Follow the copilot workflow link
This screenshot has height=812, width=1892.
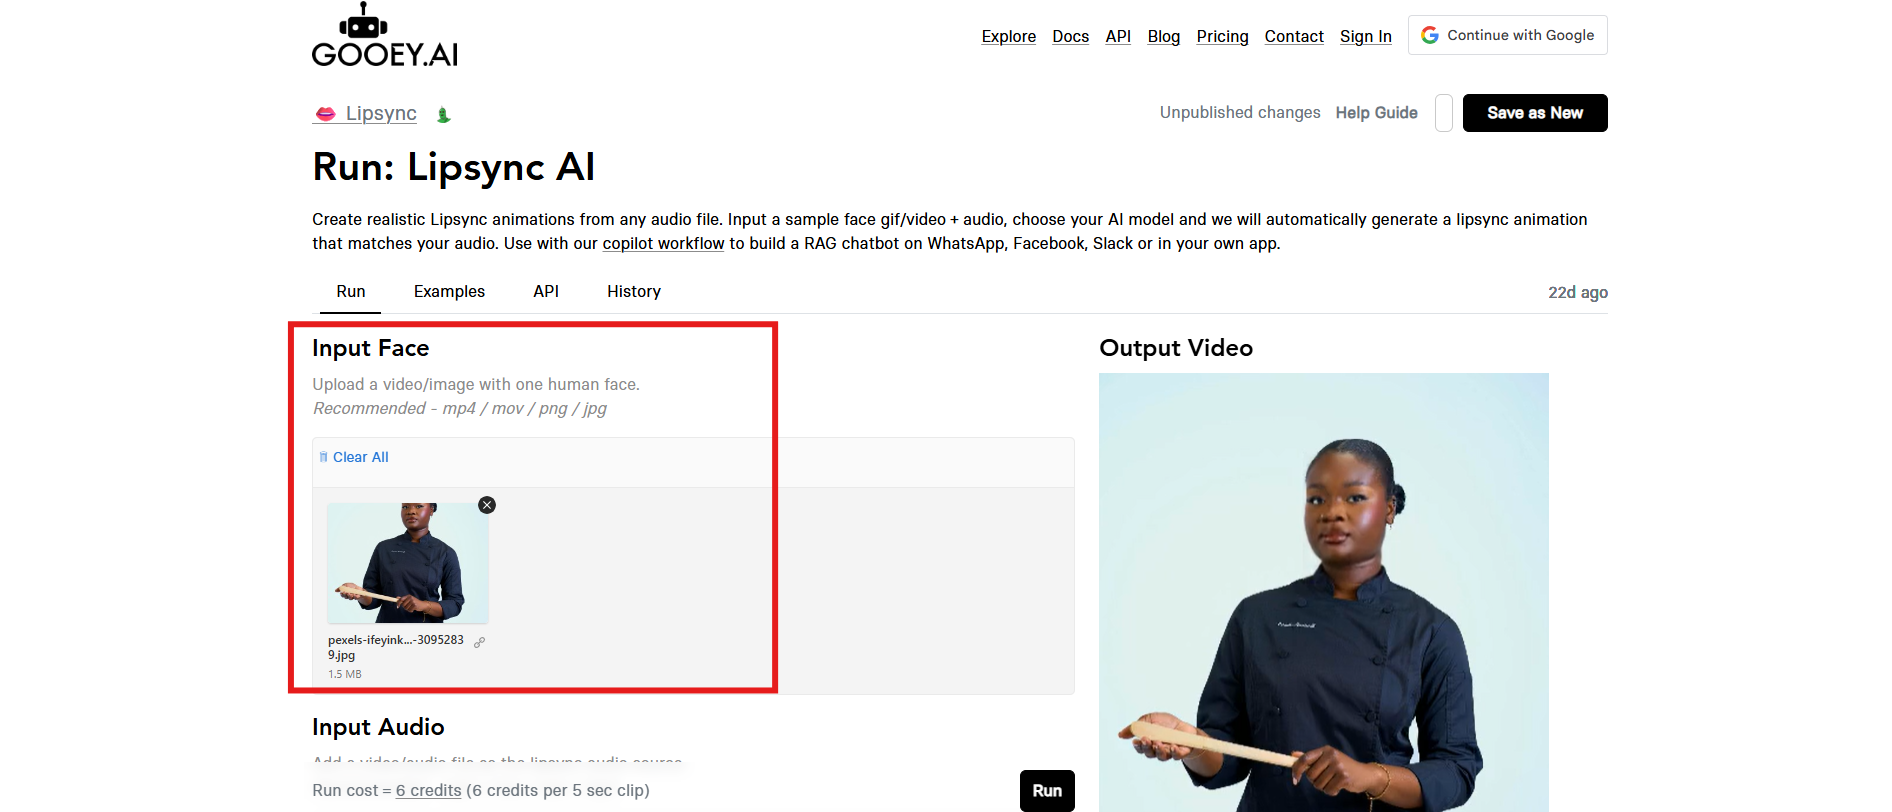663,243
